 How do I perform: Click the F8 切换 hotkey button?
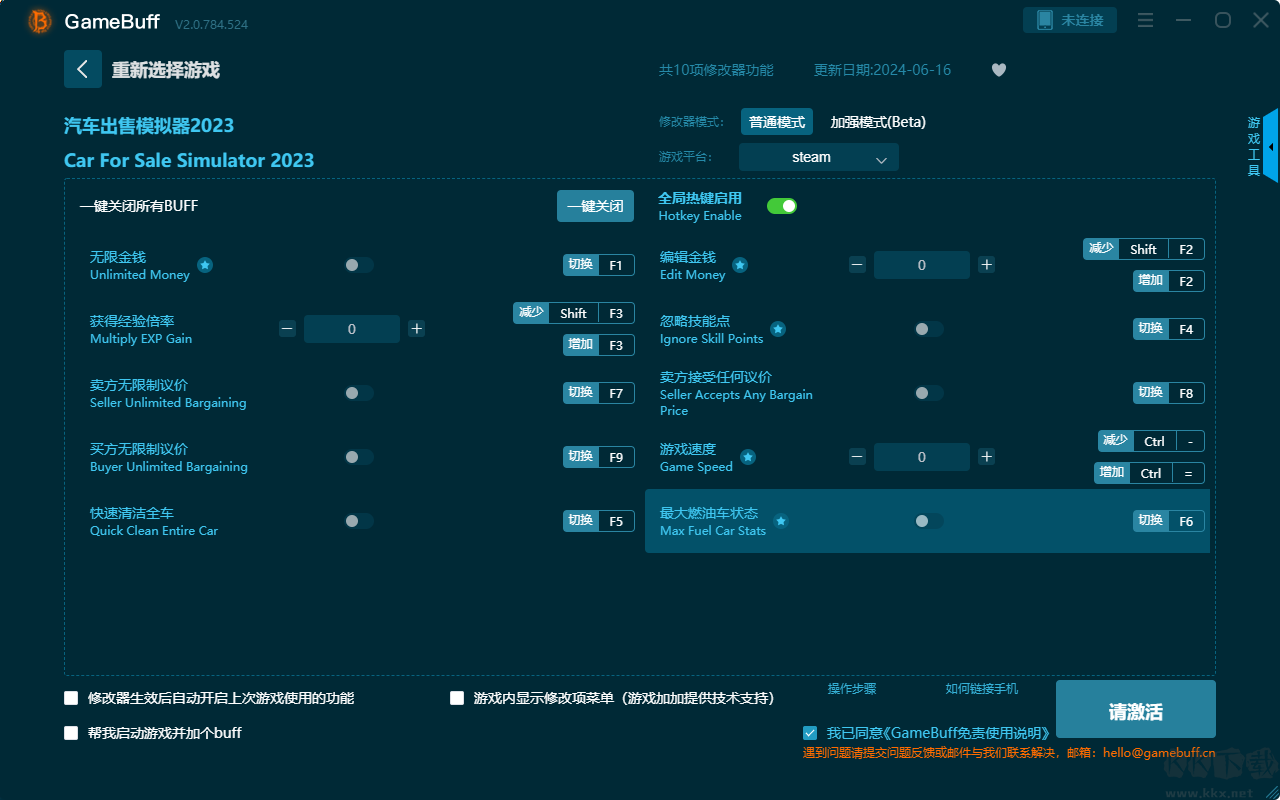tap(1169, 393)
